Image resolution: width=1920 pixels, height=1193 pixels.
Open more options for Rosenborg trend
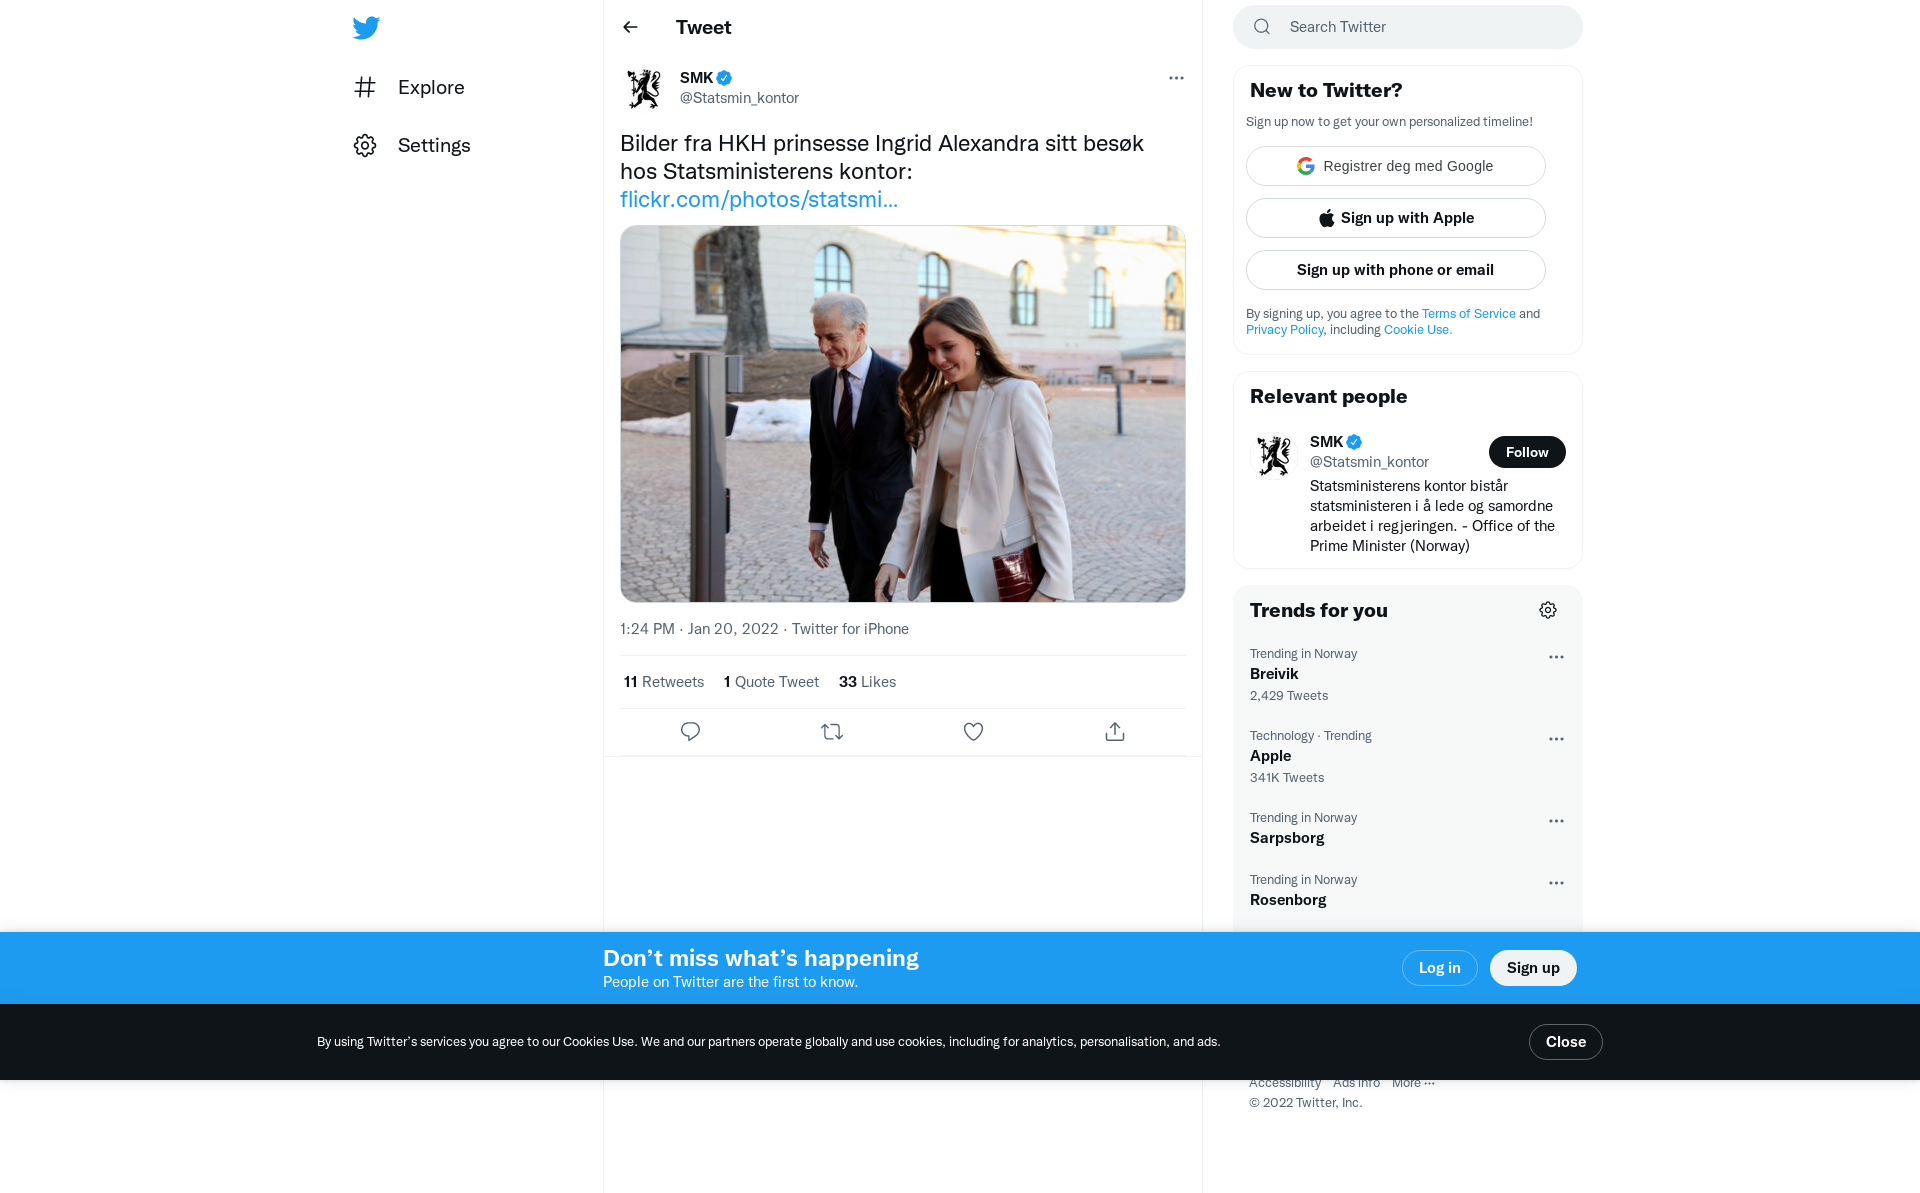point(1556,883)
